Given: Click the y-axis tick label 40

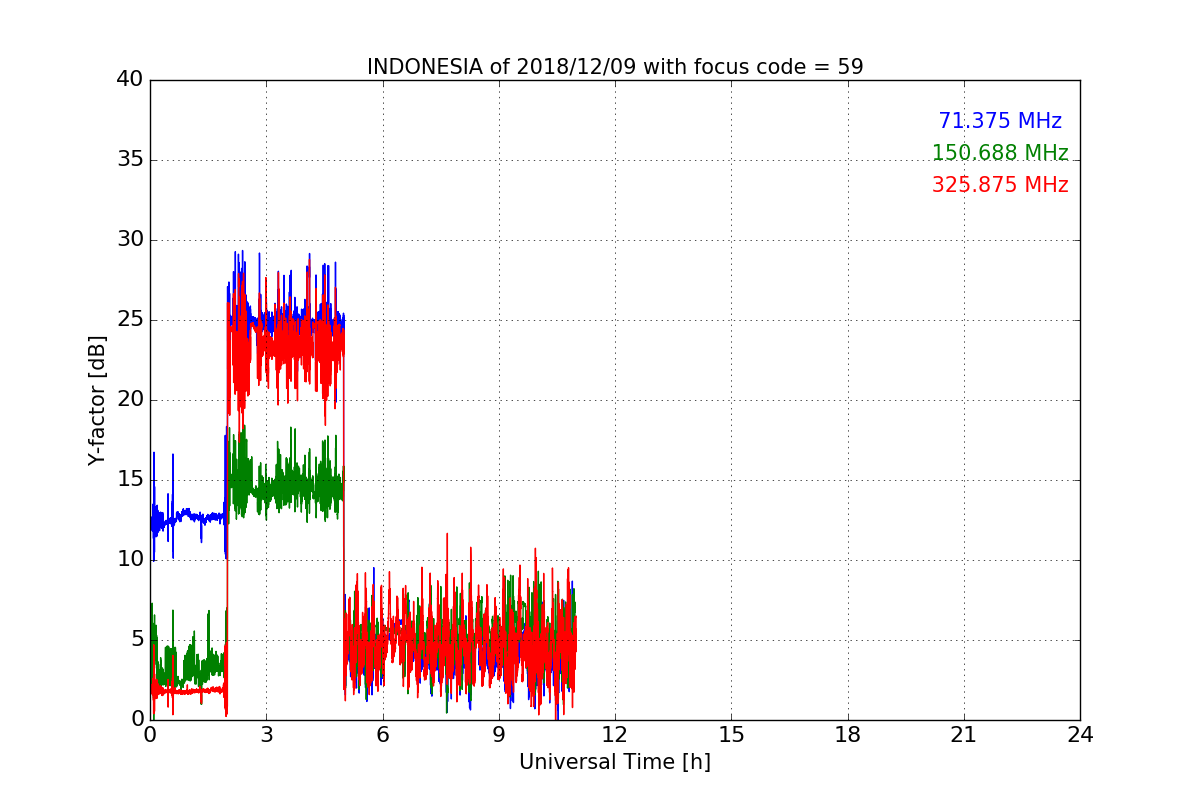Looking at the screenshot, I should [130, 80].
